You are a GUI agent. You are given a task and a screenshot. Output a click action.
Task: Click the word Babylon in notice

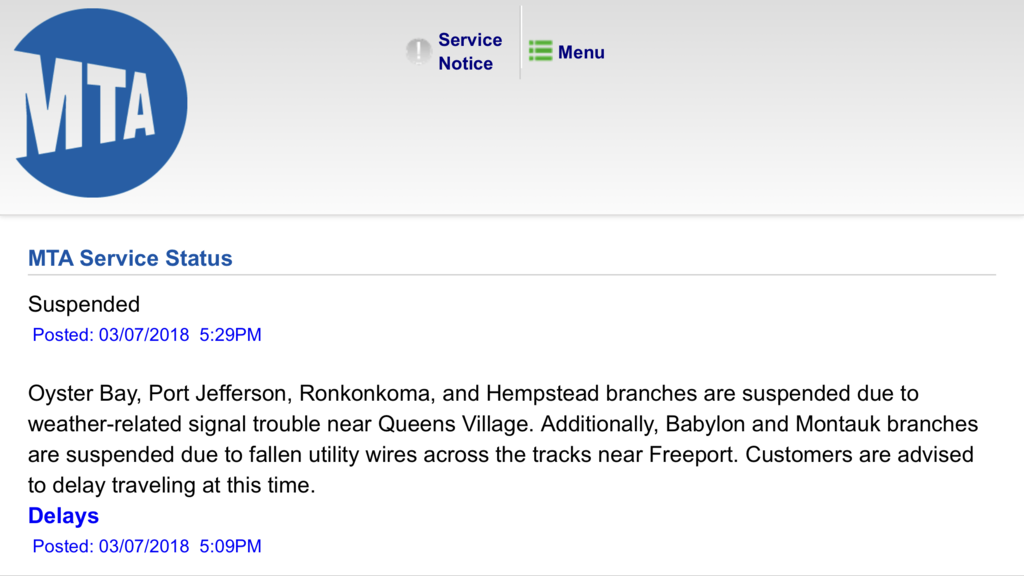click(702, 424)
